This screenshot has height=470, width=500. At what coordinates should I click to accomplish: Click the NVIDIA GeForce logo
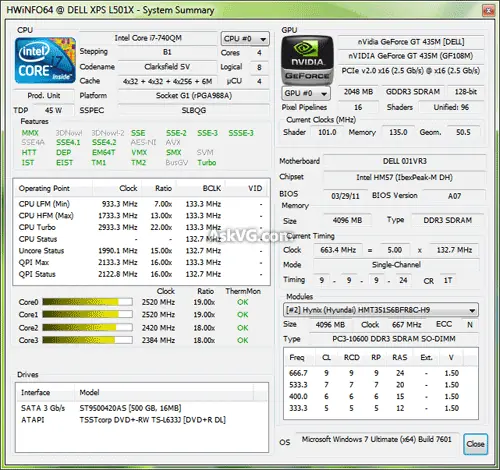(x=307, y=60)
